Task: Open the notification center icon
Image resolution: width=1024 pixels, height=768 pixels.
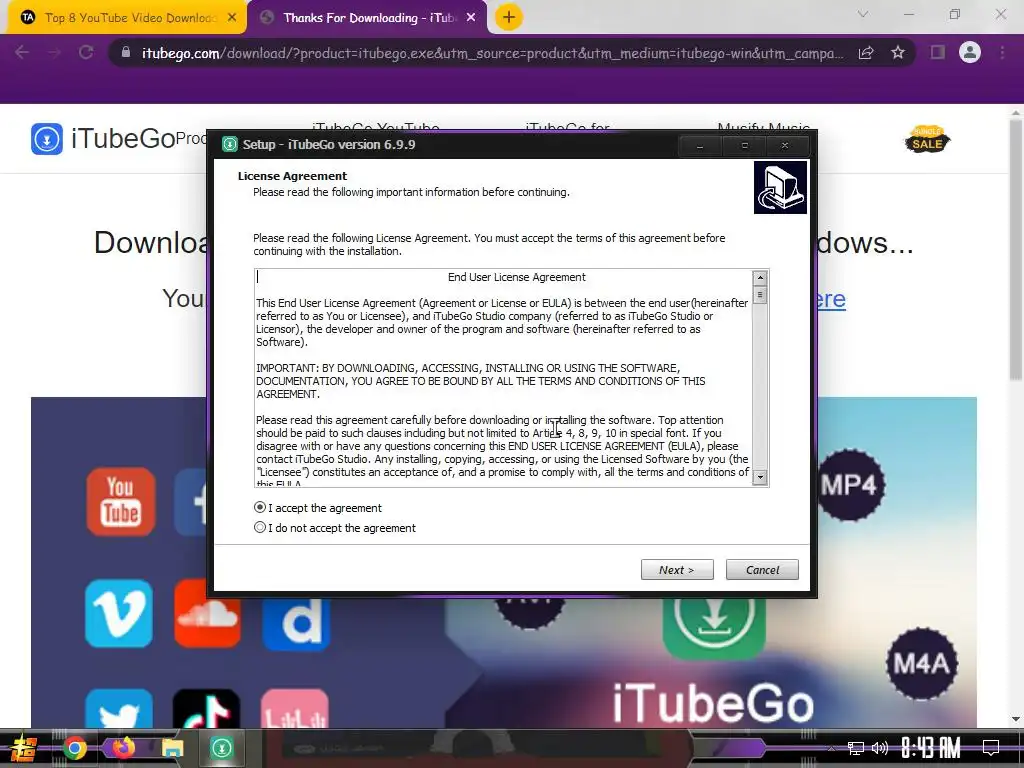Action: [991, 748]
